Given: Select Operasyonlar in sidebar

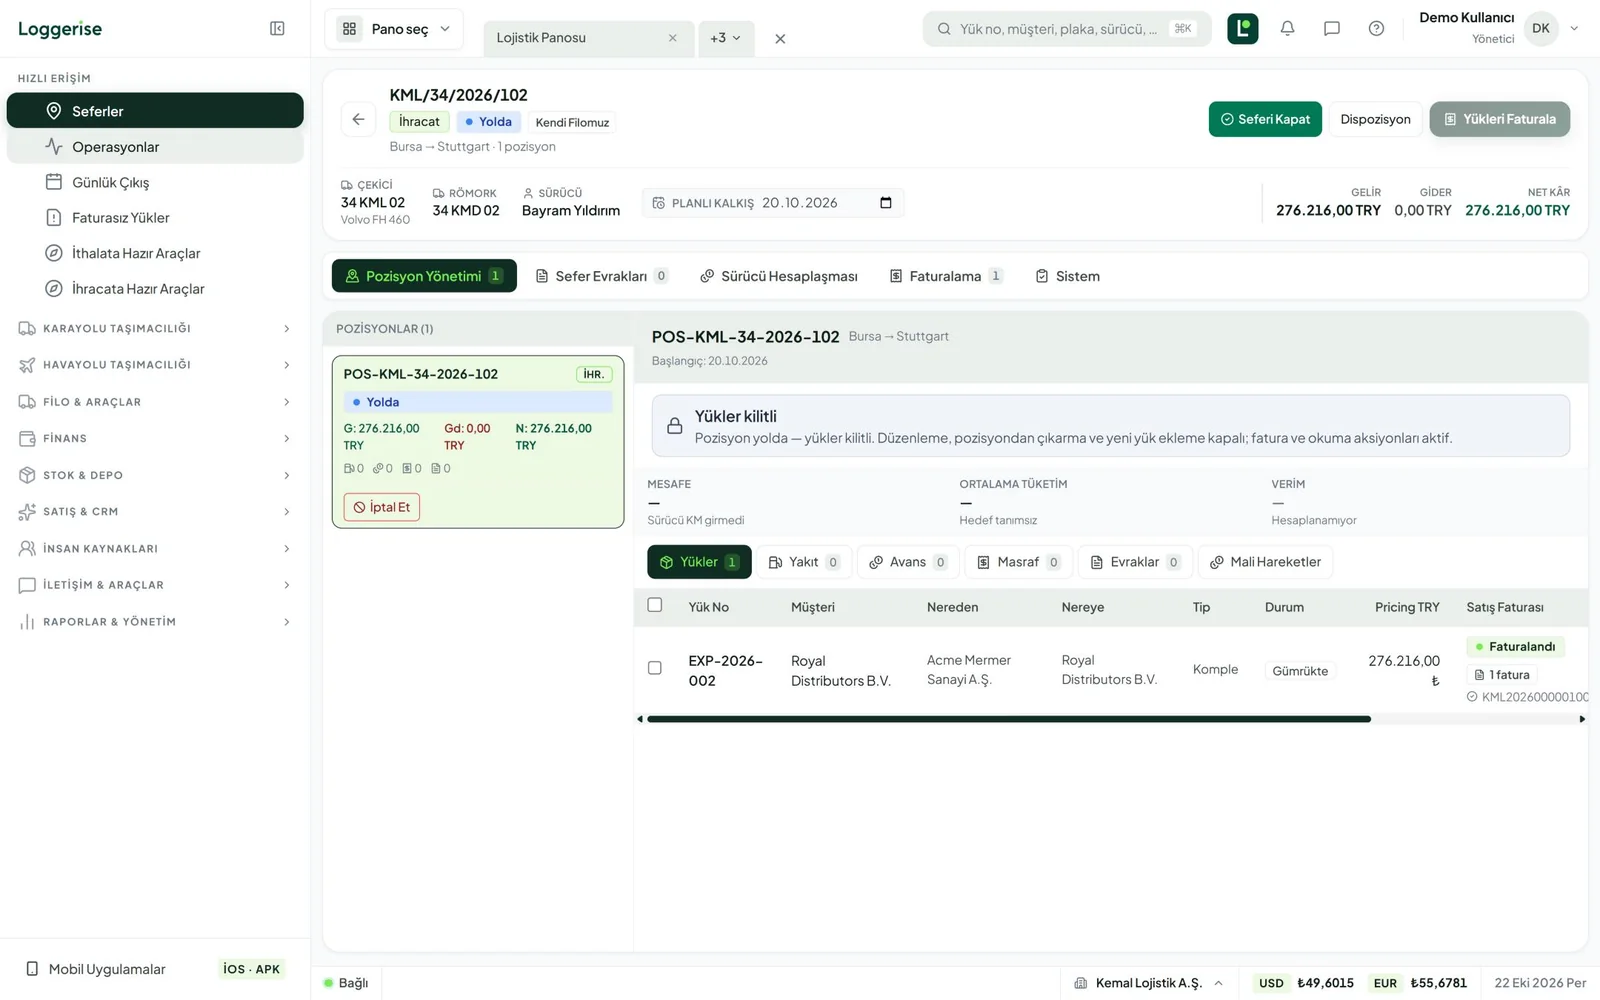Looking at the screenshot, I should [x=155, y=147].
